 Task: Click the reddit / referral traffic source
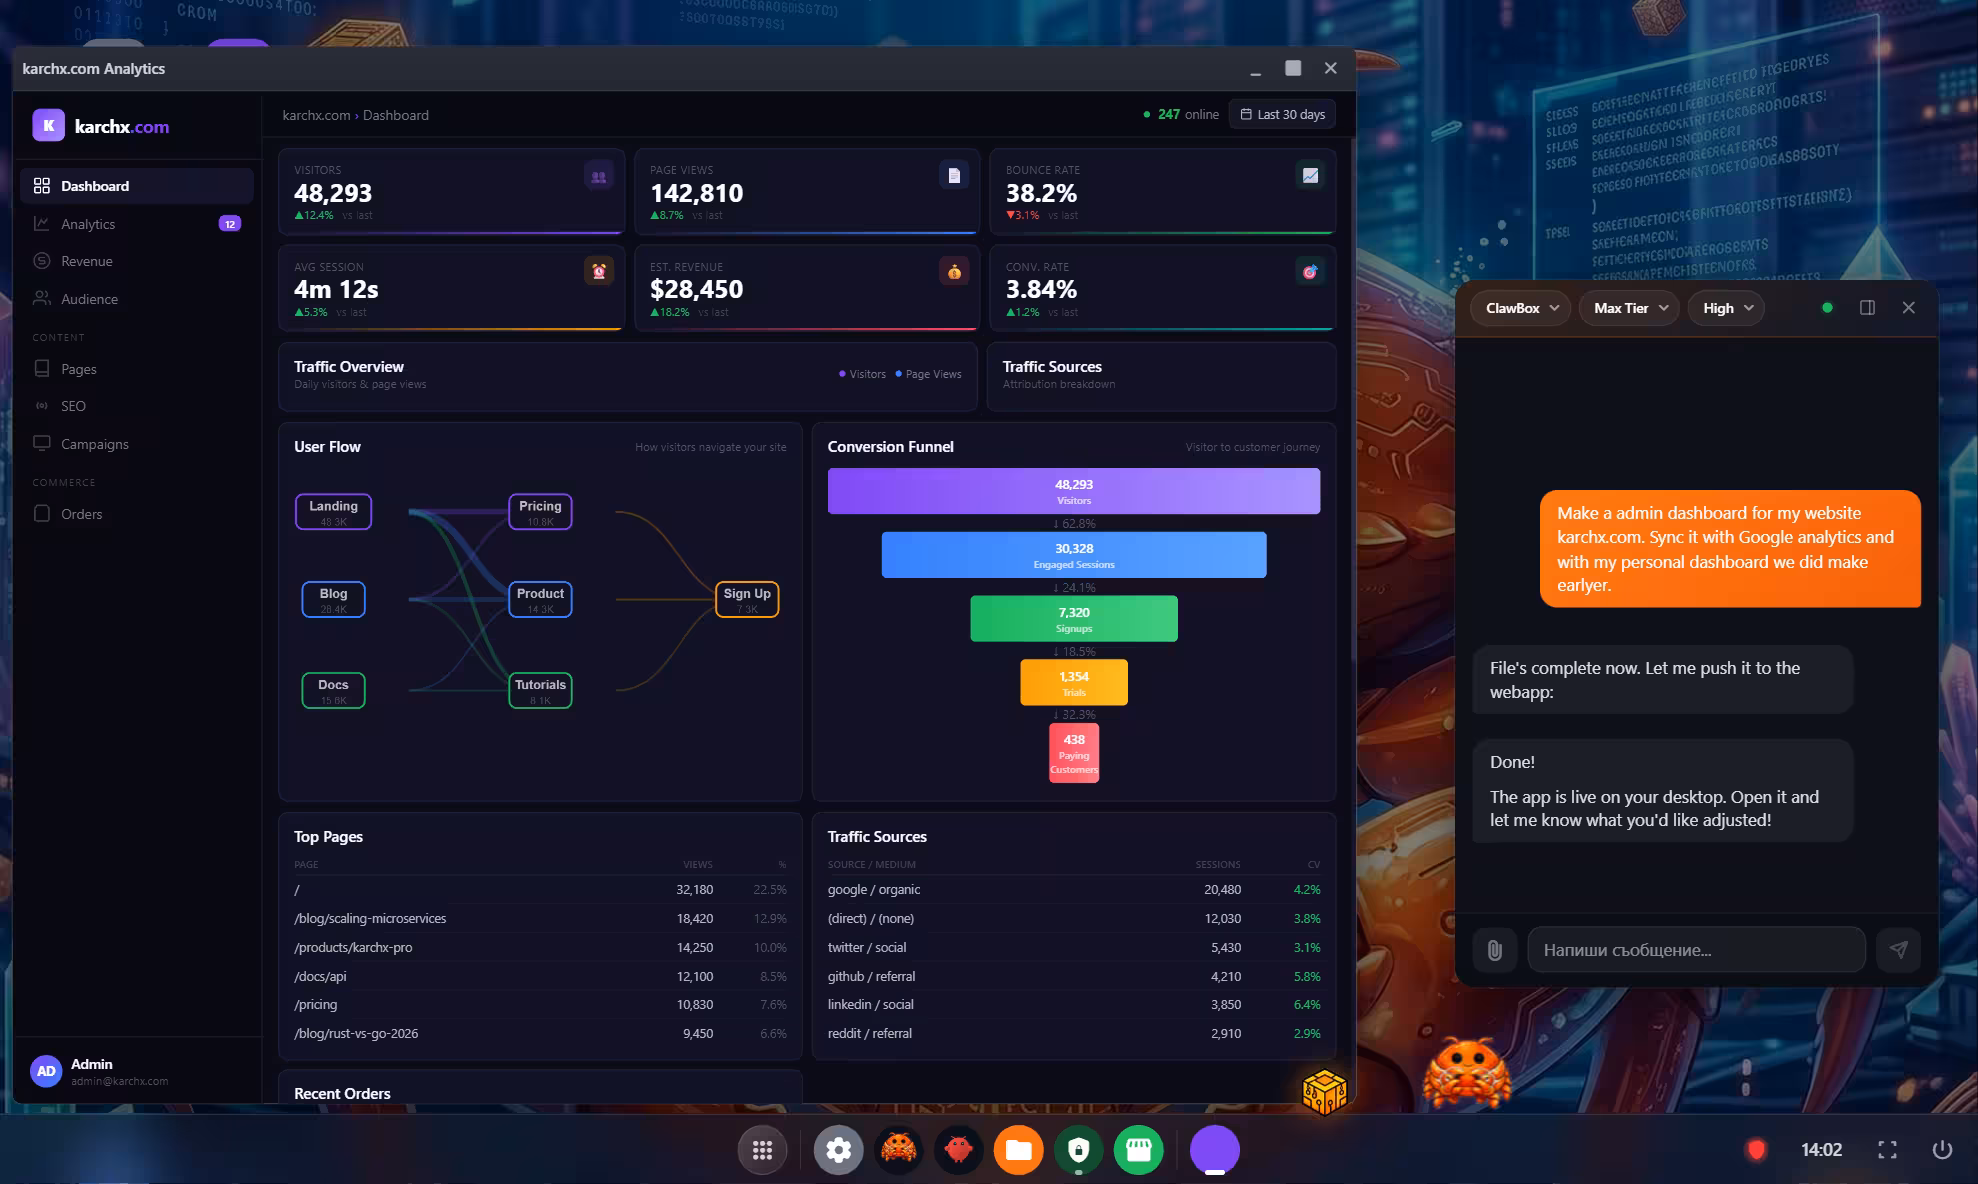1074,1033
